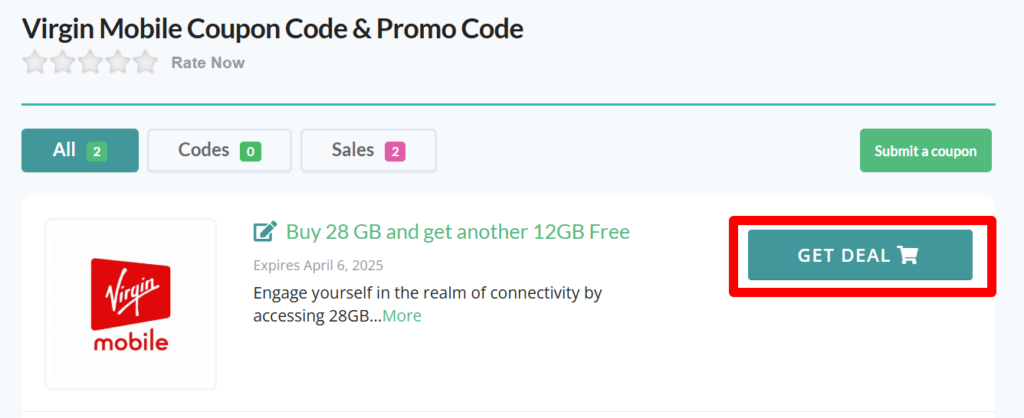This screenshot has height=418, width=1024.
Task: Give a four-star rating
Action: coord(118,62)
